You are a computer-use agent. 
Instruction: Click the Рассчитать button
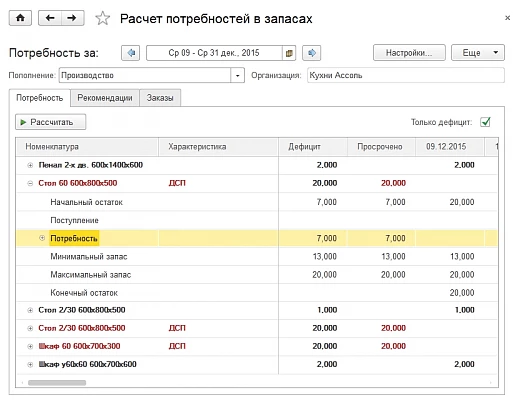point(50,122)
